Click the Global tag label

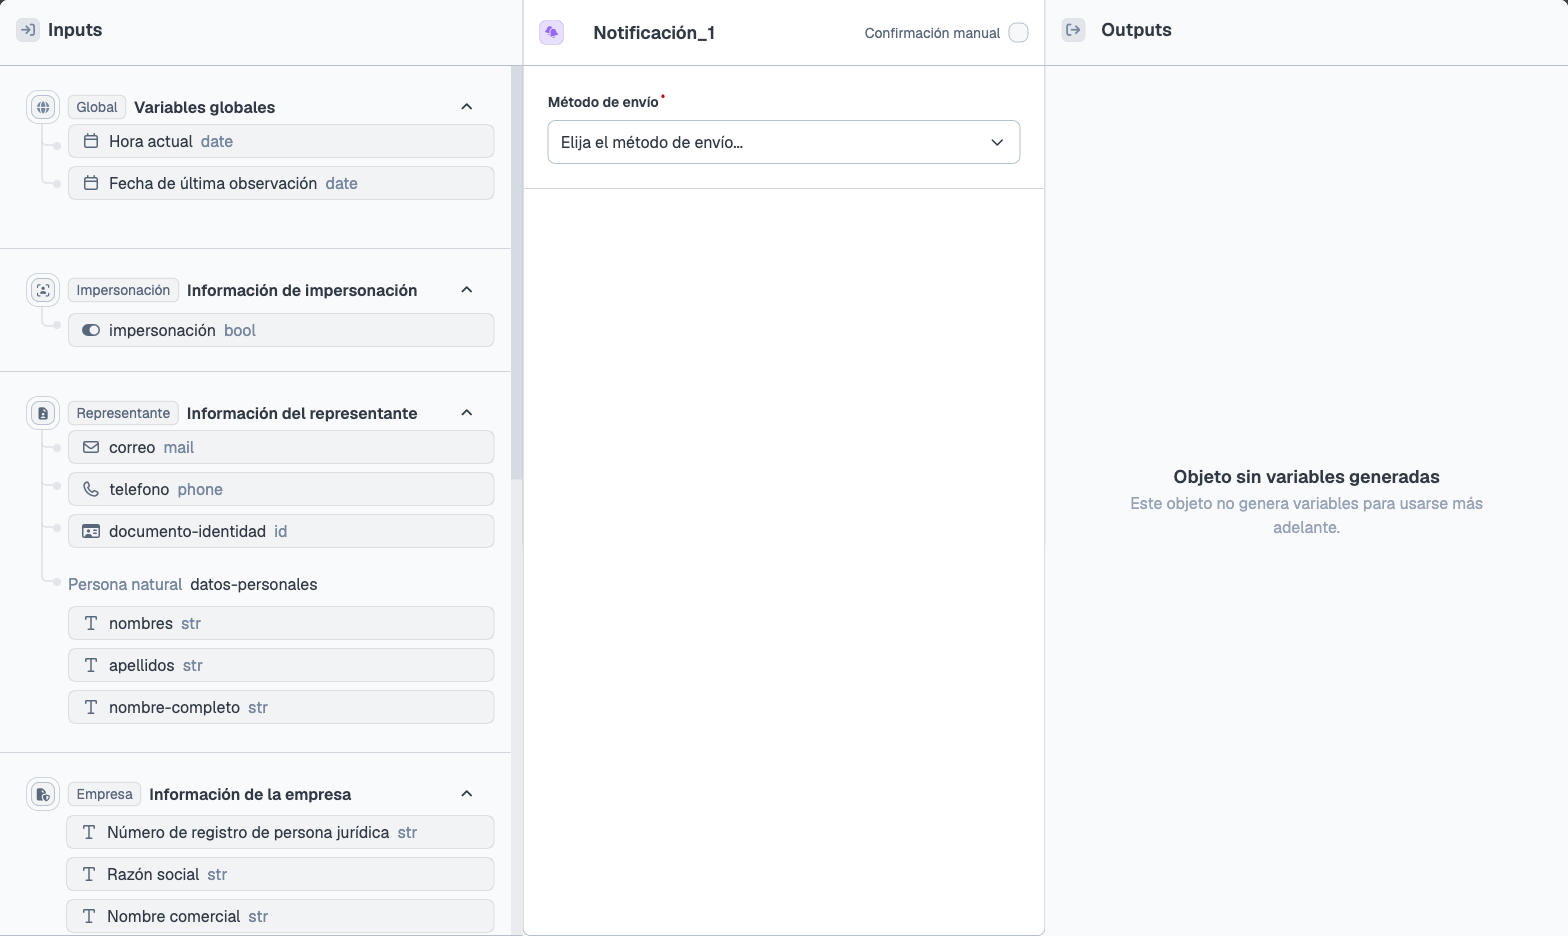(97, 107)
